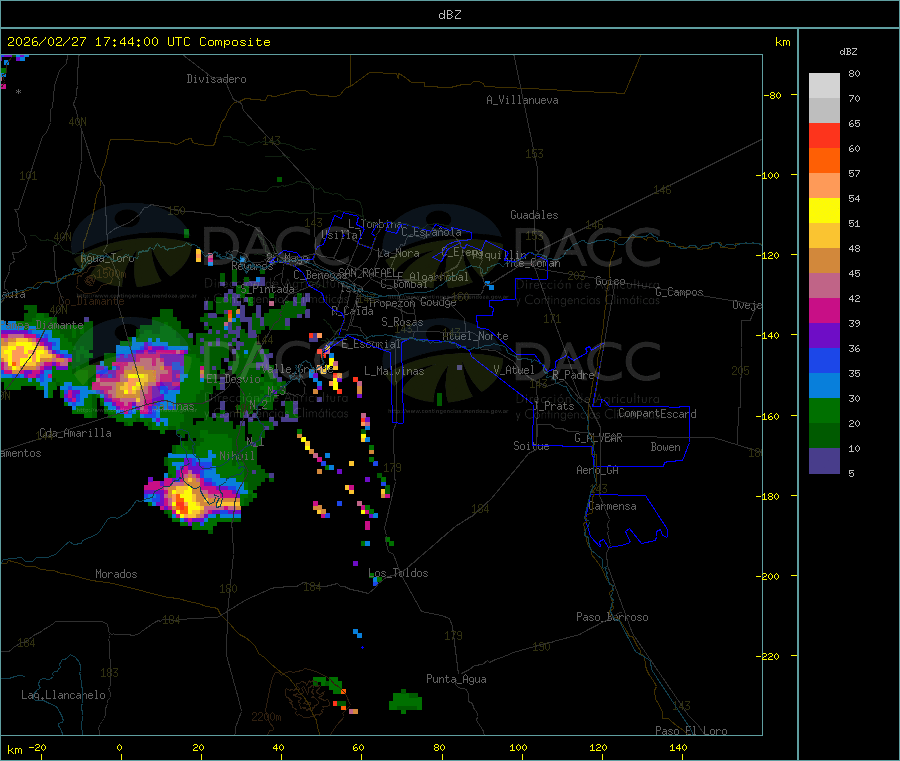Click the dark green 10-20 dBZ swatch

click(824, 436)
